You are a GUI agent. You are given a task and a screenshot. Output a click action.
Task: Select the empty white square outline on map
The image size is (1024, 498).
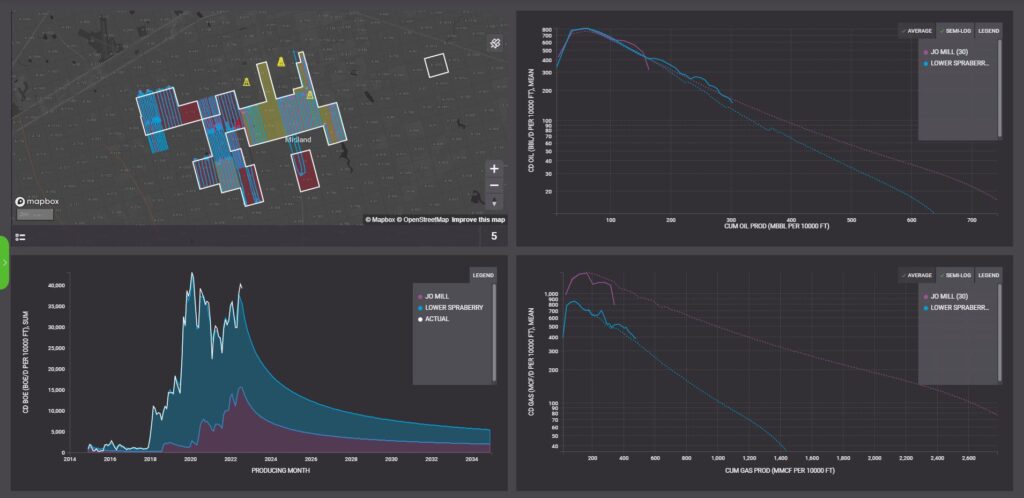437,65
